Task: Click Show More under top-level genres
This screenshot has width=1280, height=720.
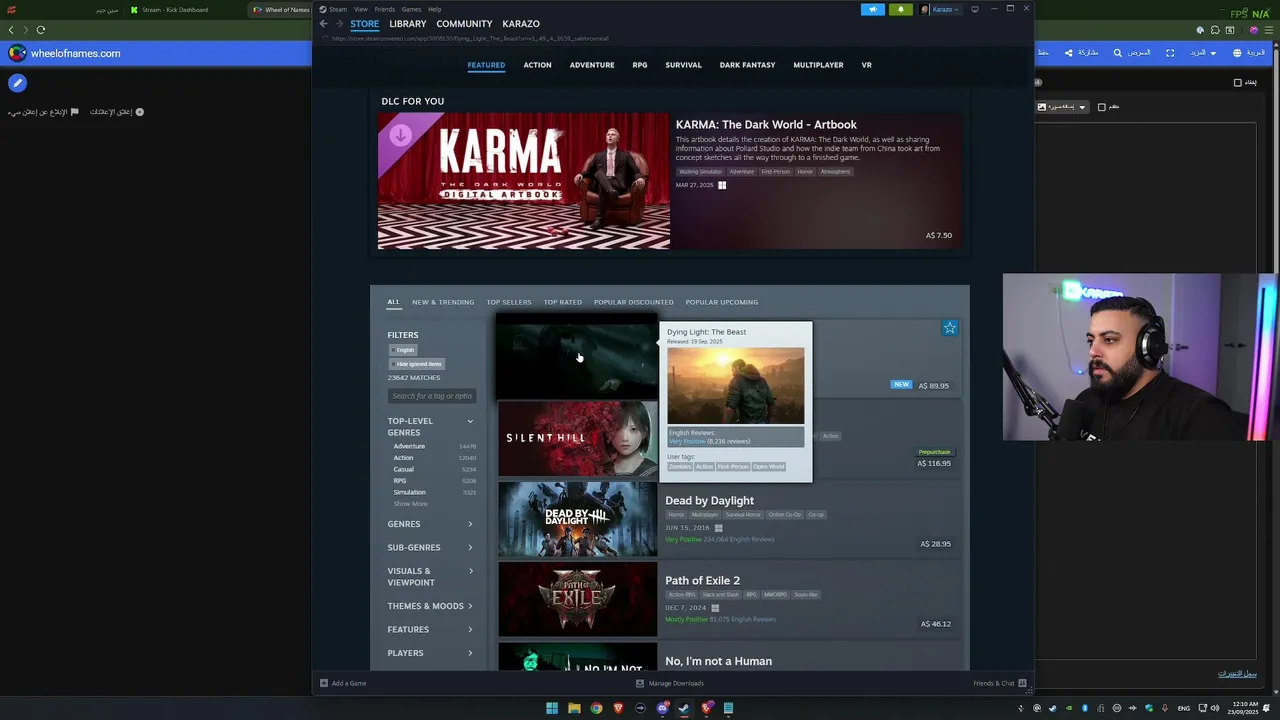Action: pyautogui.click(x=411, y=504)
